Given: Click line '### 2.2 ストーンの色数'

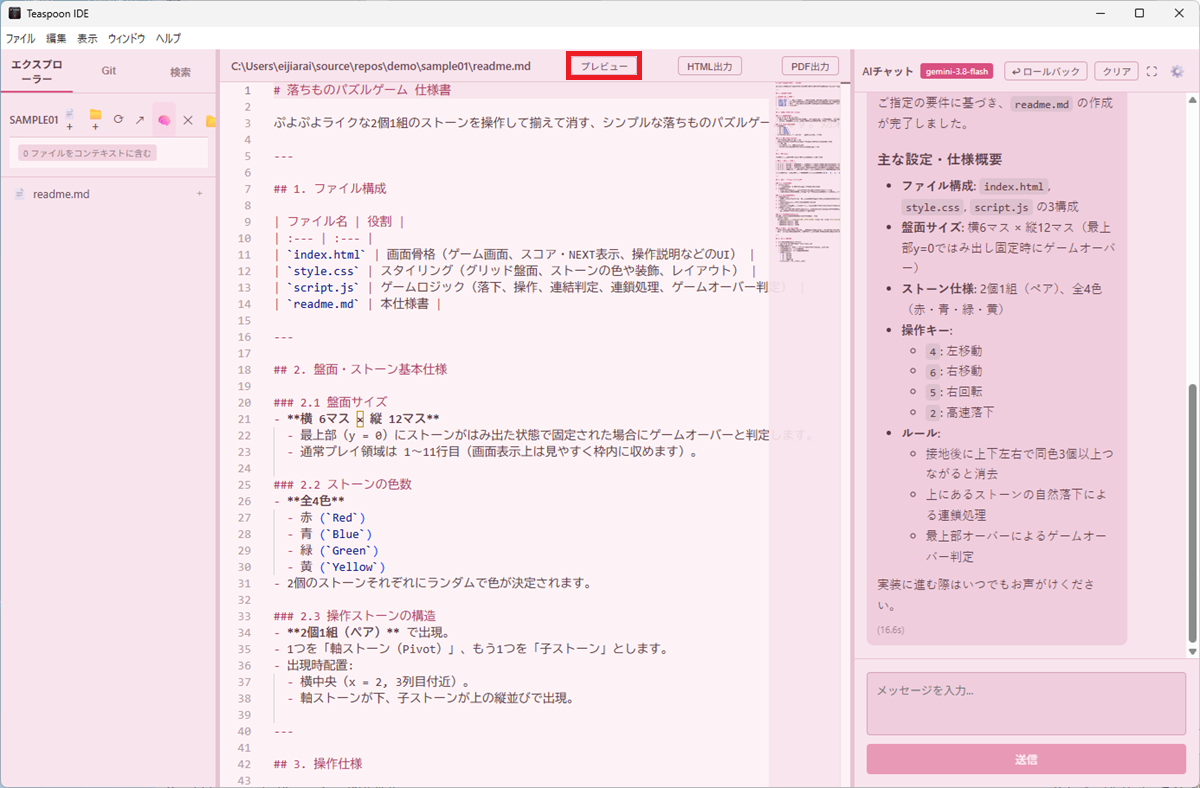Looking at the screenshot, I should click(342, 484).
